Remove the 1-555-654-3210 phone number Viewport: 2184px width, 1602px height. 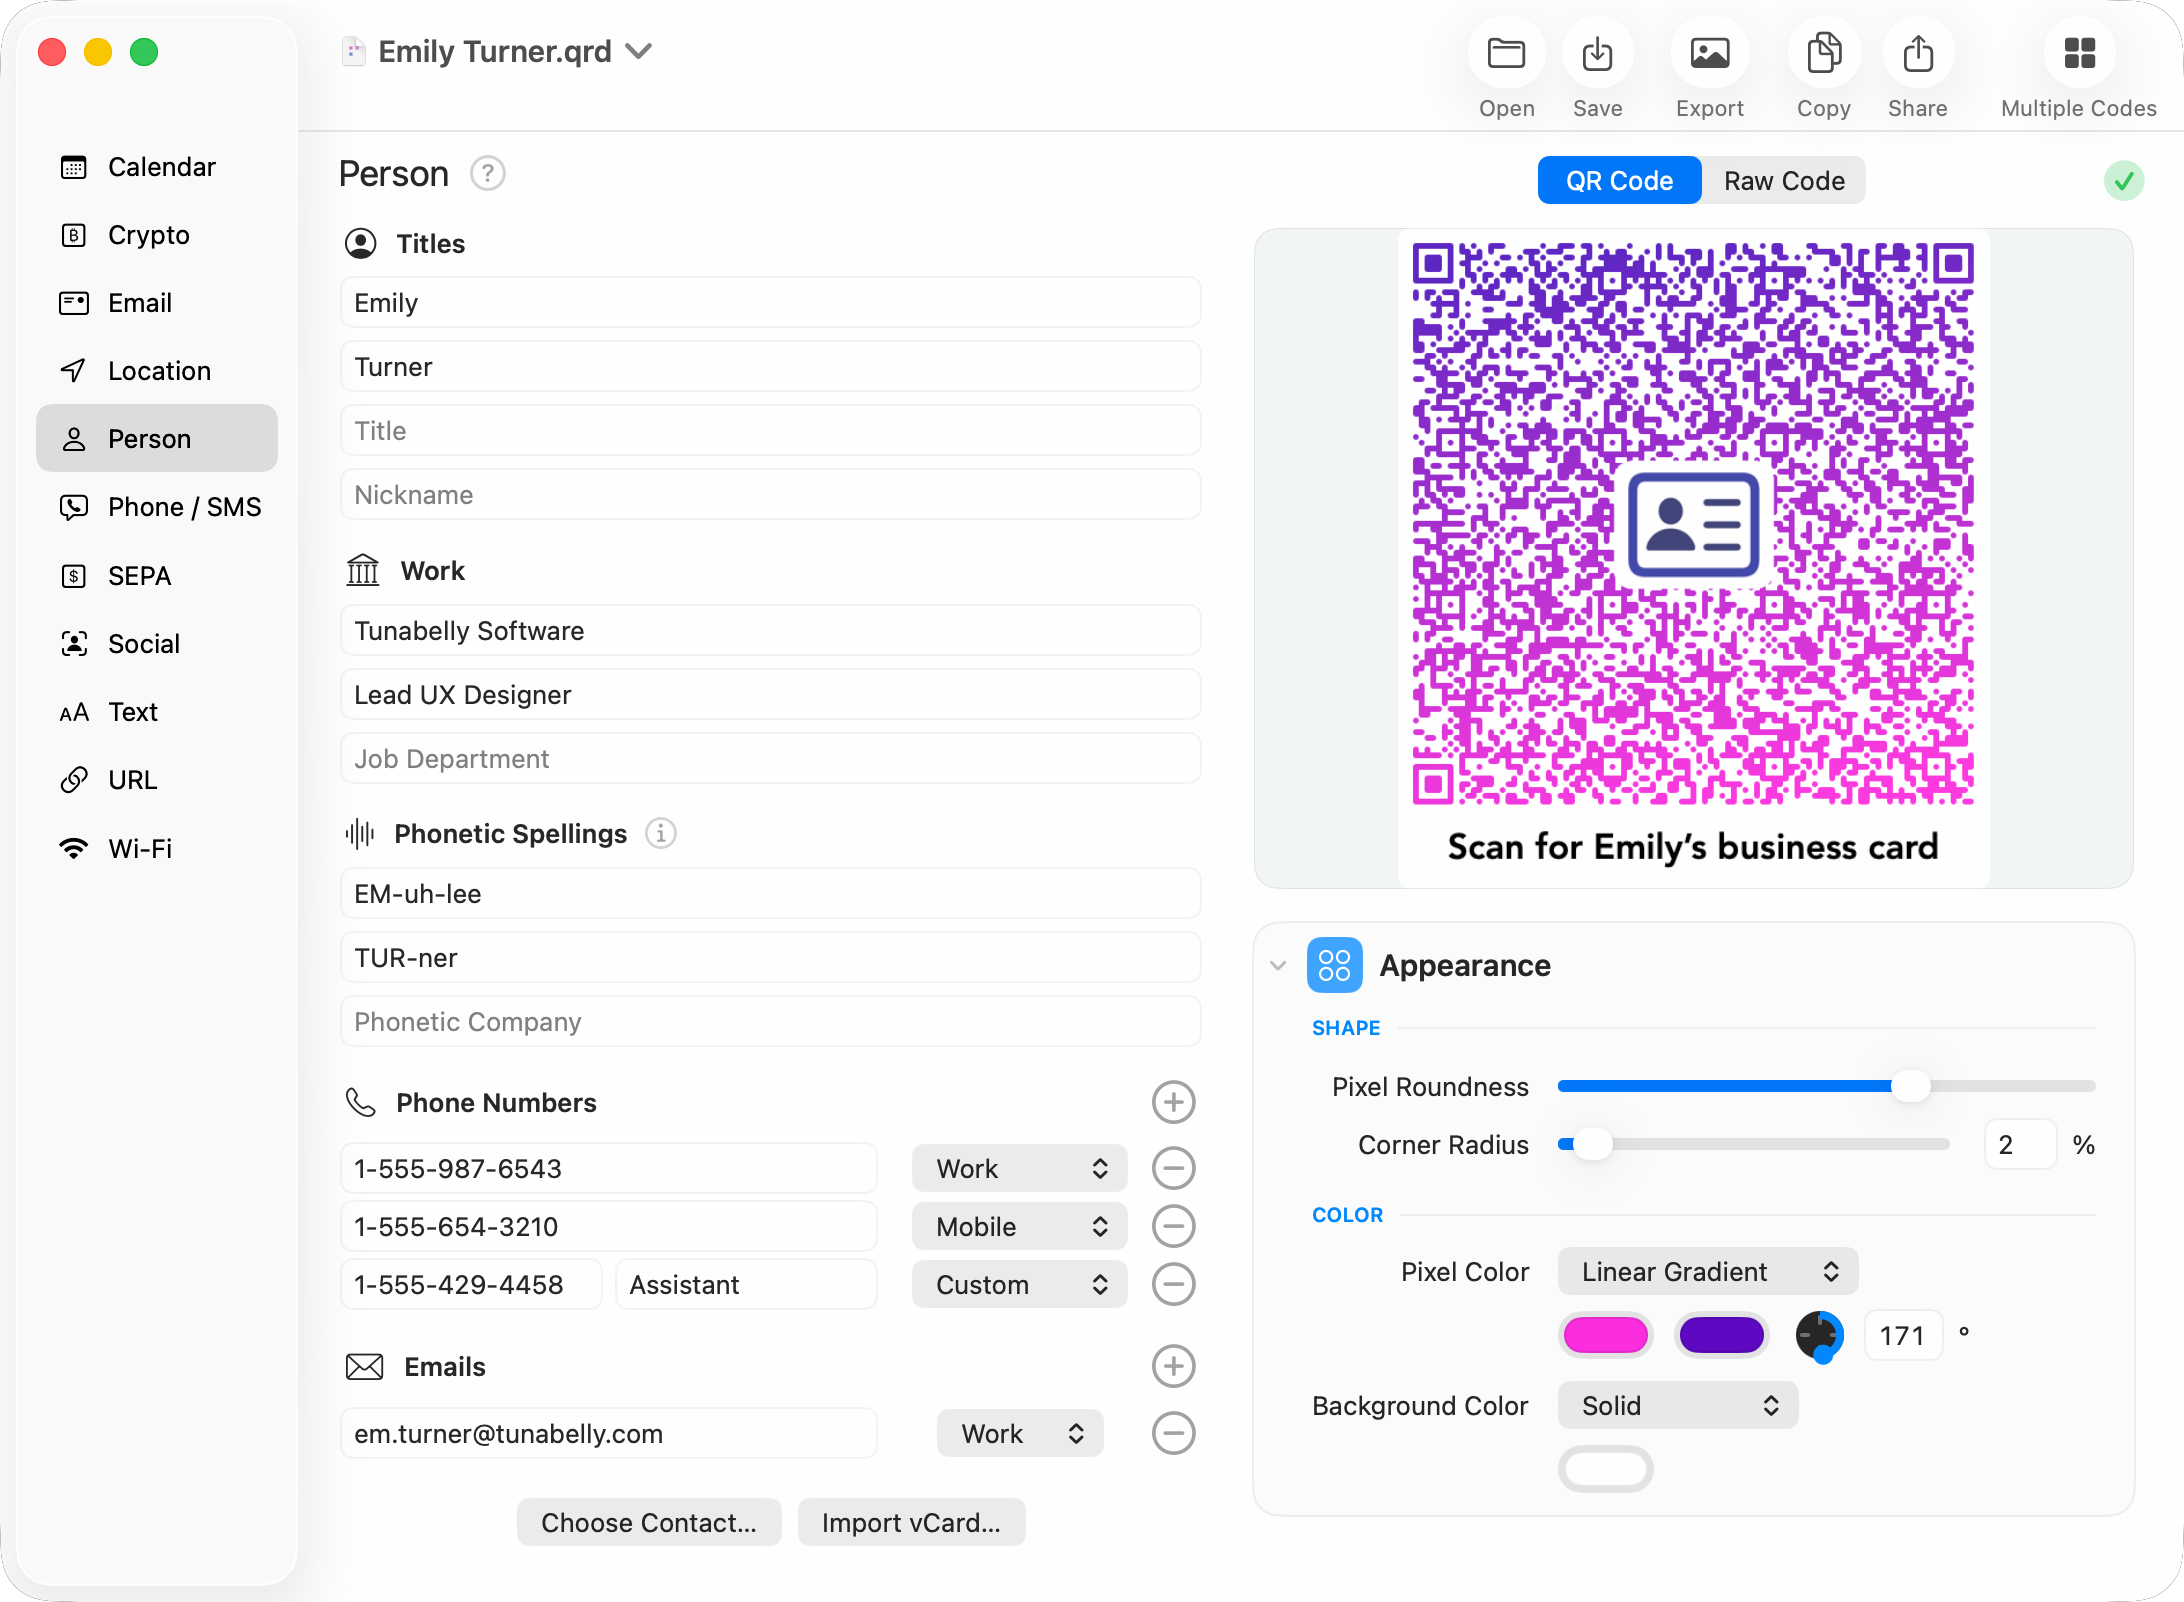(1173, 1226)
